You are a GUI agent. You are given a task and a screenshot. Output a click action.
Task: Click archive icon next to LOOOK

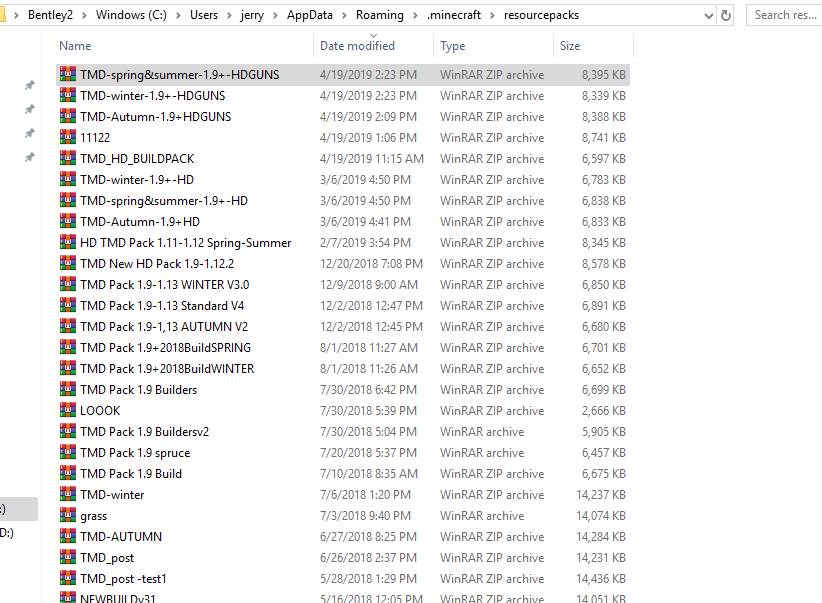coord(68,410)
